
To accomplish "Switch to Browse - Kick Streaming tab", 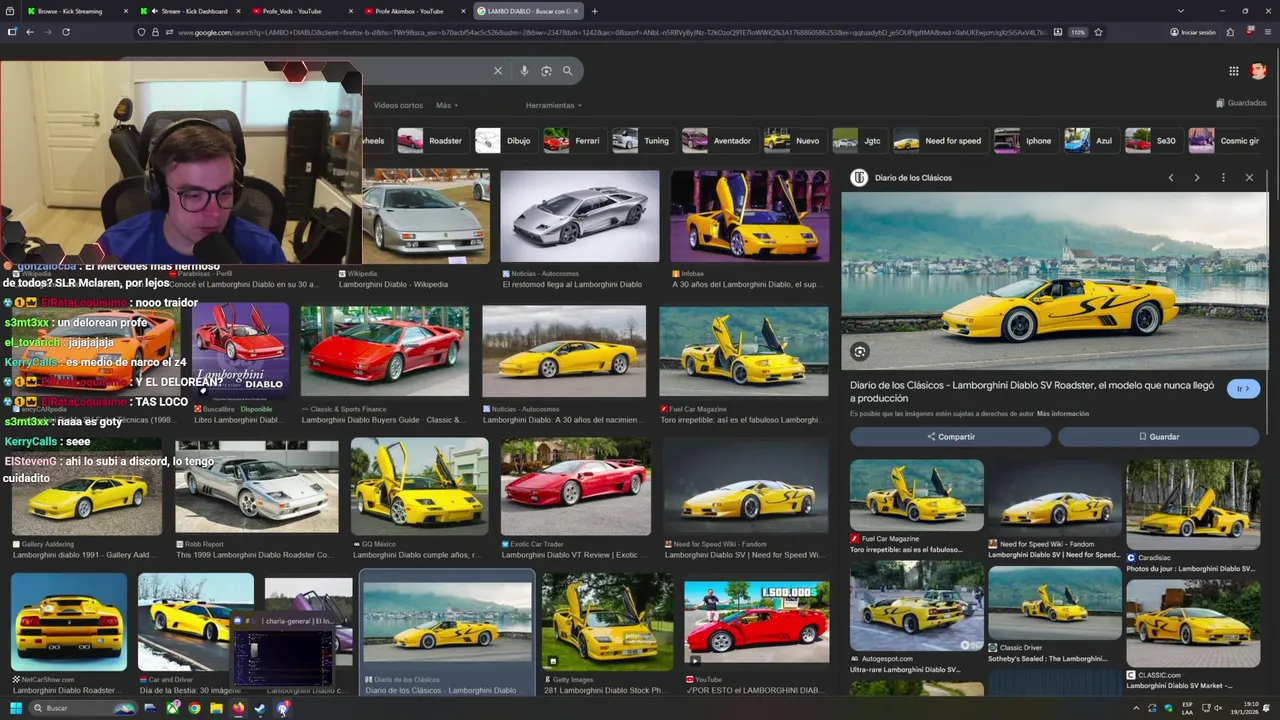I will 75,11.
